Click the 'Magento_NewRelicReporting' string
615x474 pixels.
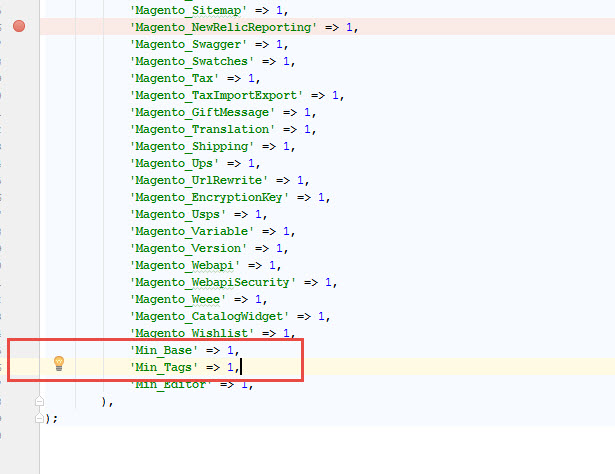click(x=223, y=27)
